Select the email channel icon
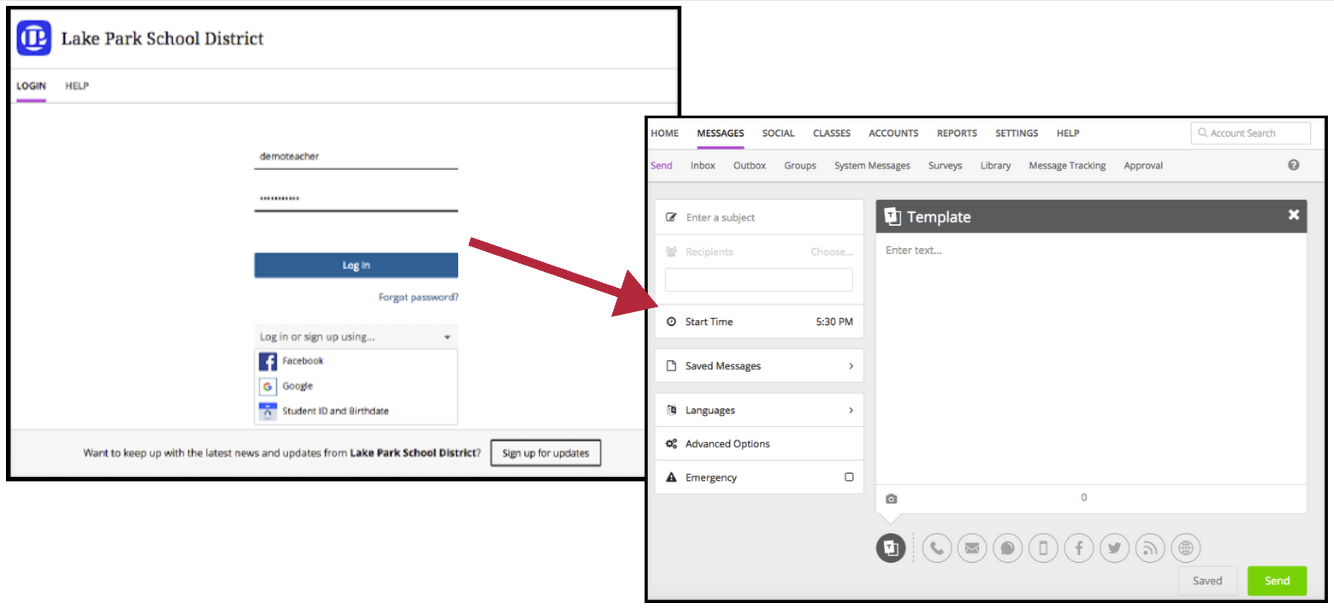 [x=972, y=548]
